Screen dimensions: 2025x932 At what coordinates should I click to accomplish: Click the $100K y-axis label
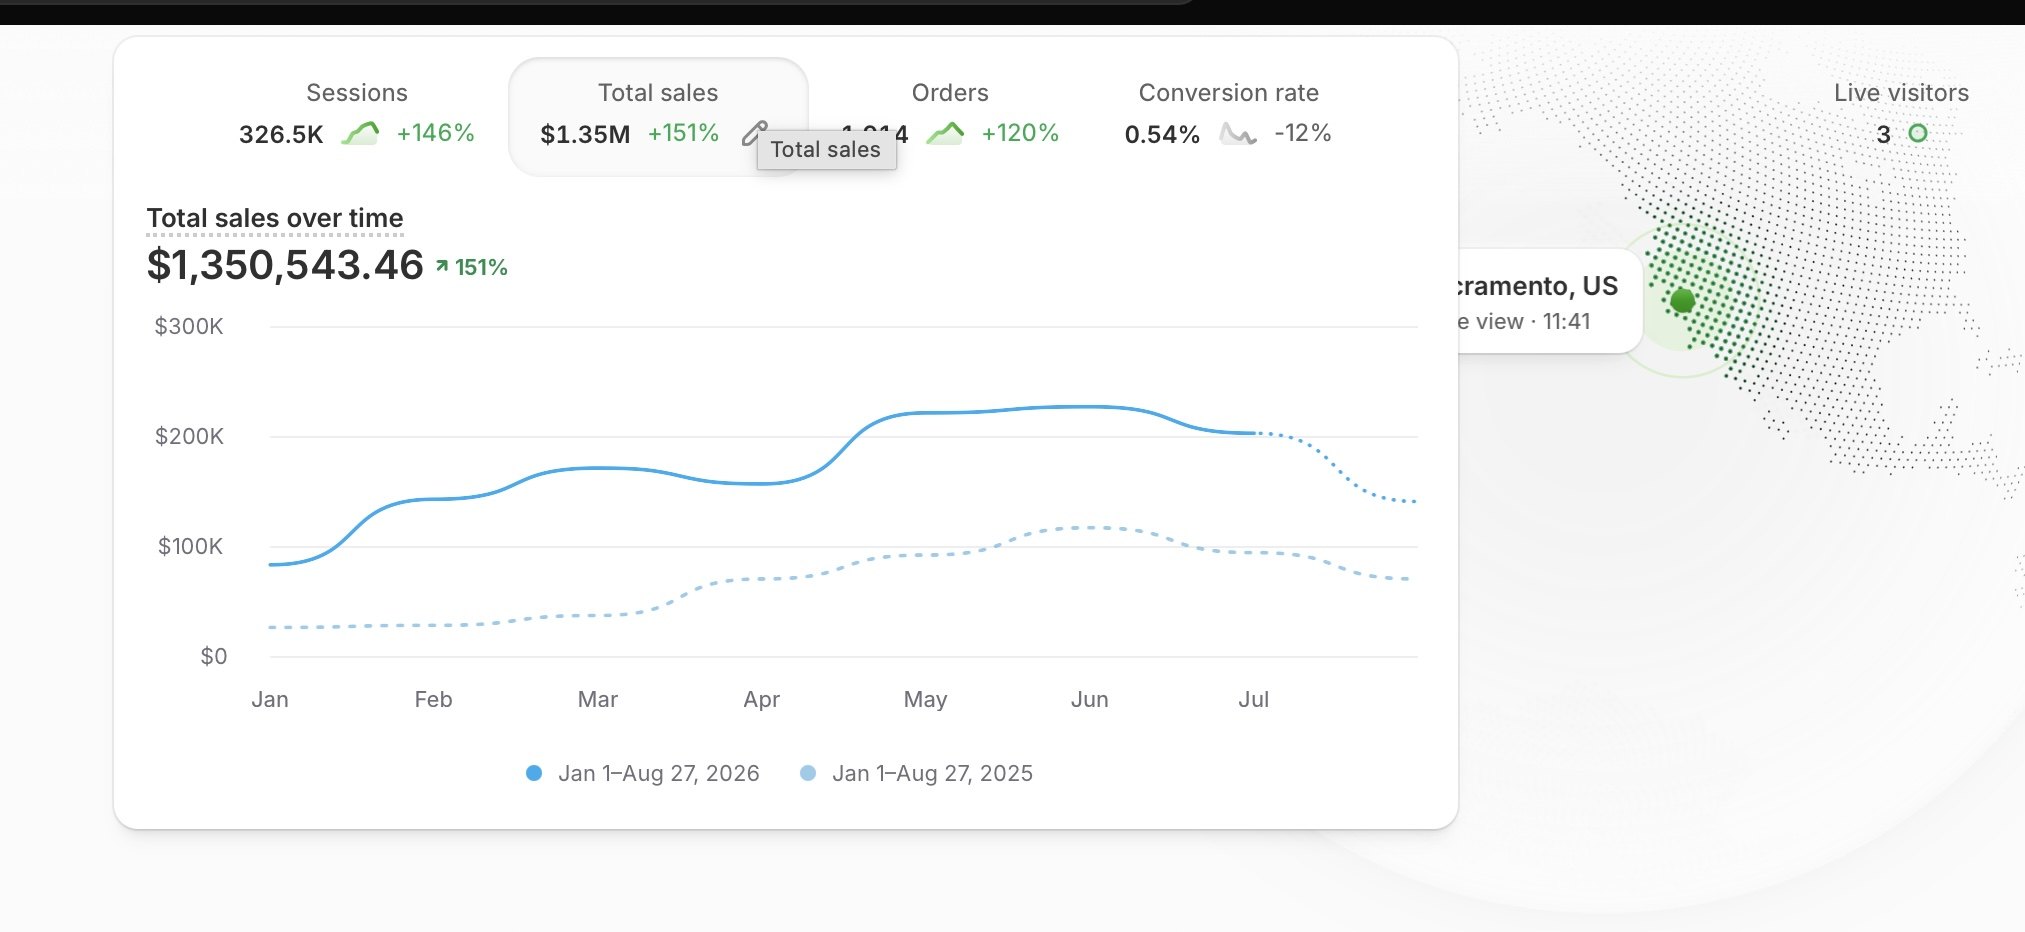(x=190, y=546)
